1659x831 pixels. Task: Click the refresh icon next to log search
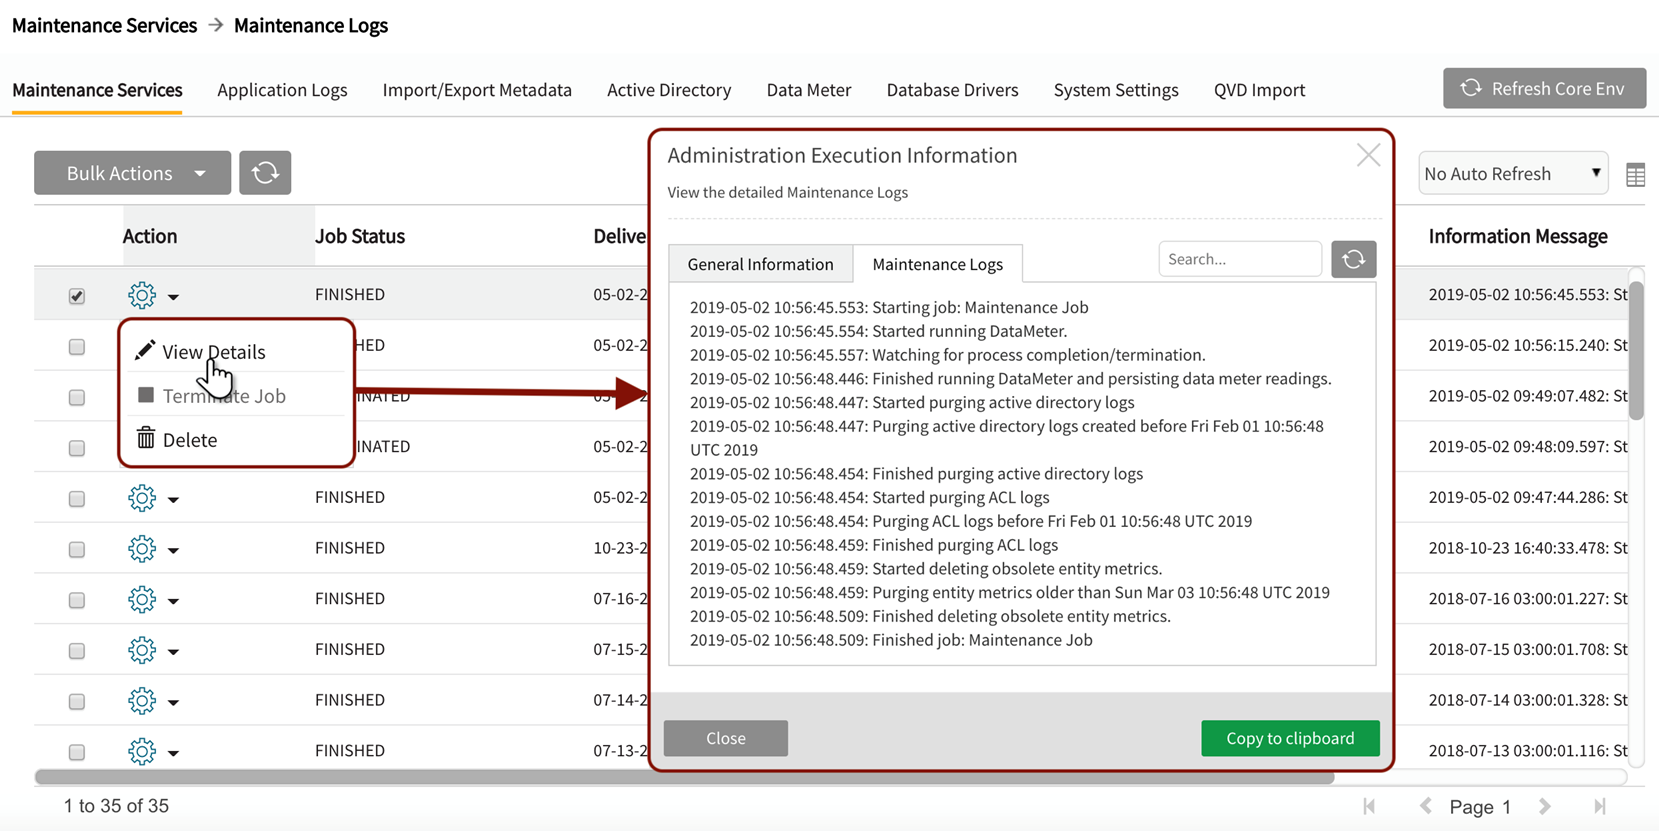coord(1353,259)
